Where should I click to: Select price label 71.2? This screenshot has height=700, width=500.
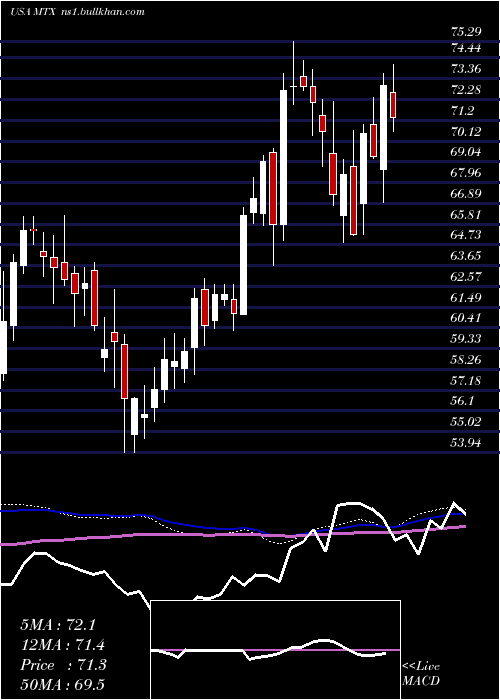coord(462,110)
